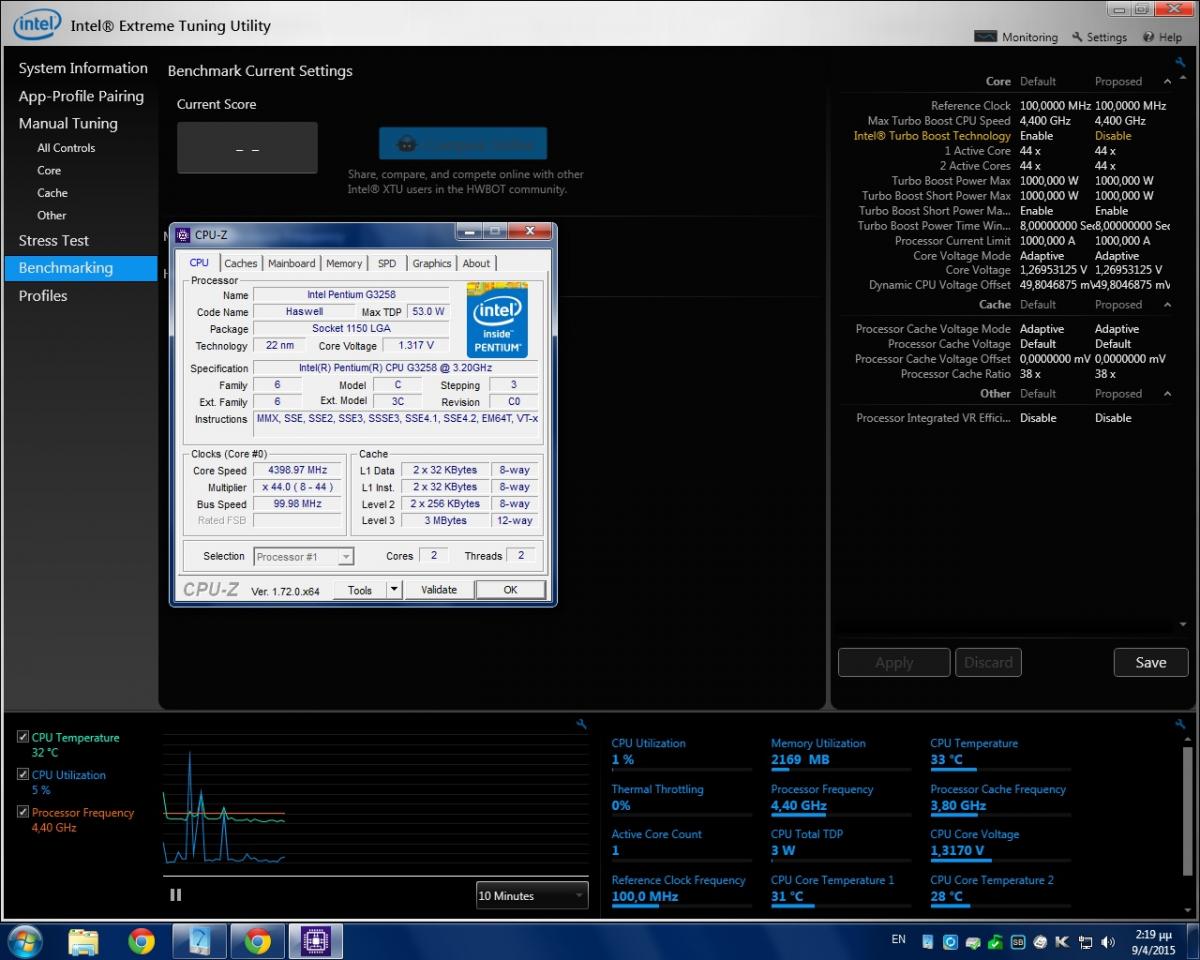1200x960 pixels.
Task: Open the System Information section
Action: coord(83,68)
